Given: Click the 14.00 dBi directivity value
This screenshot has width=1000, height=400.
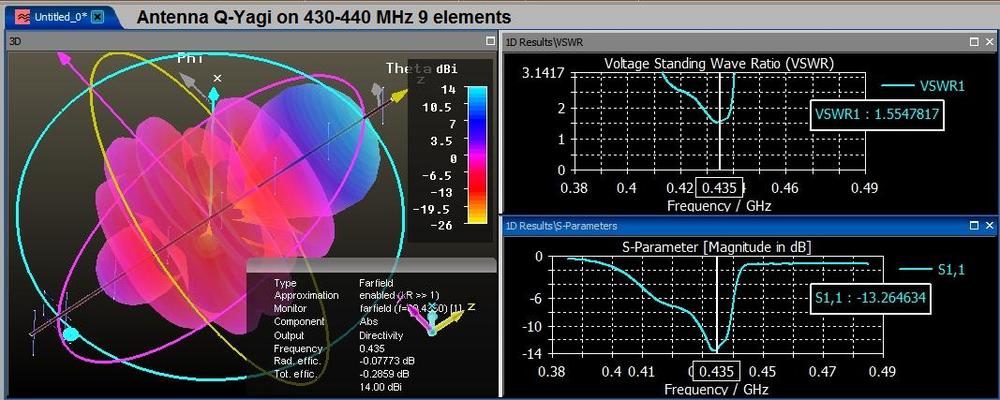Looking at the screenshot, I should pyautogui.click(x=381, y=387).
